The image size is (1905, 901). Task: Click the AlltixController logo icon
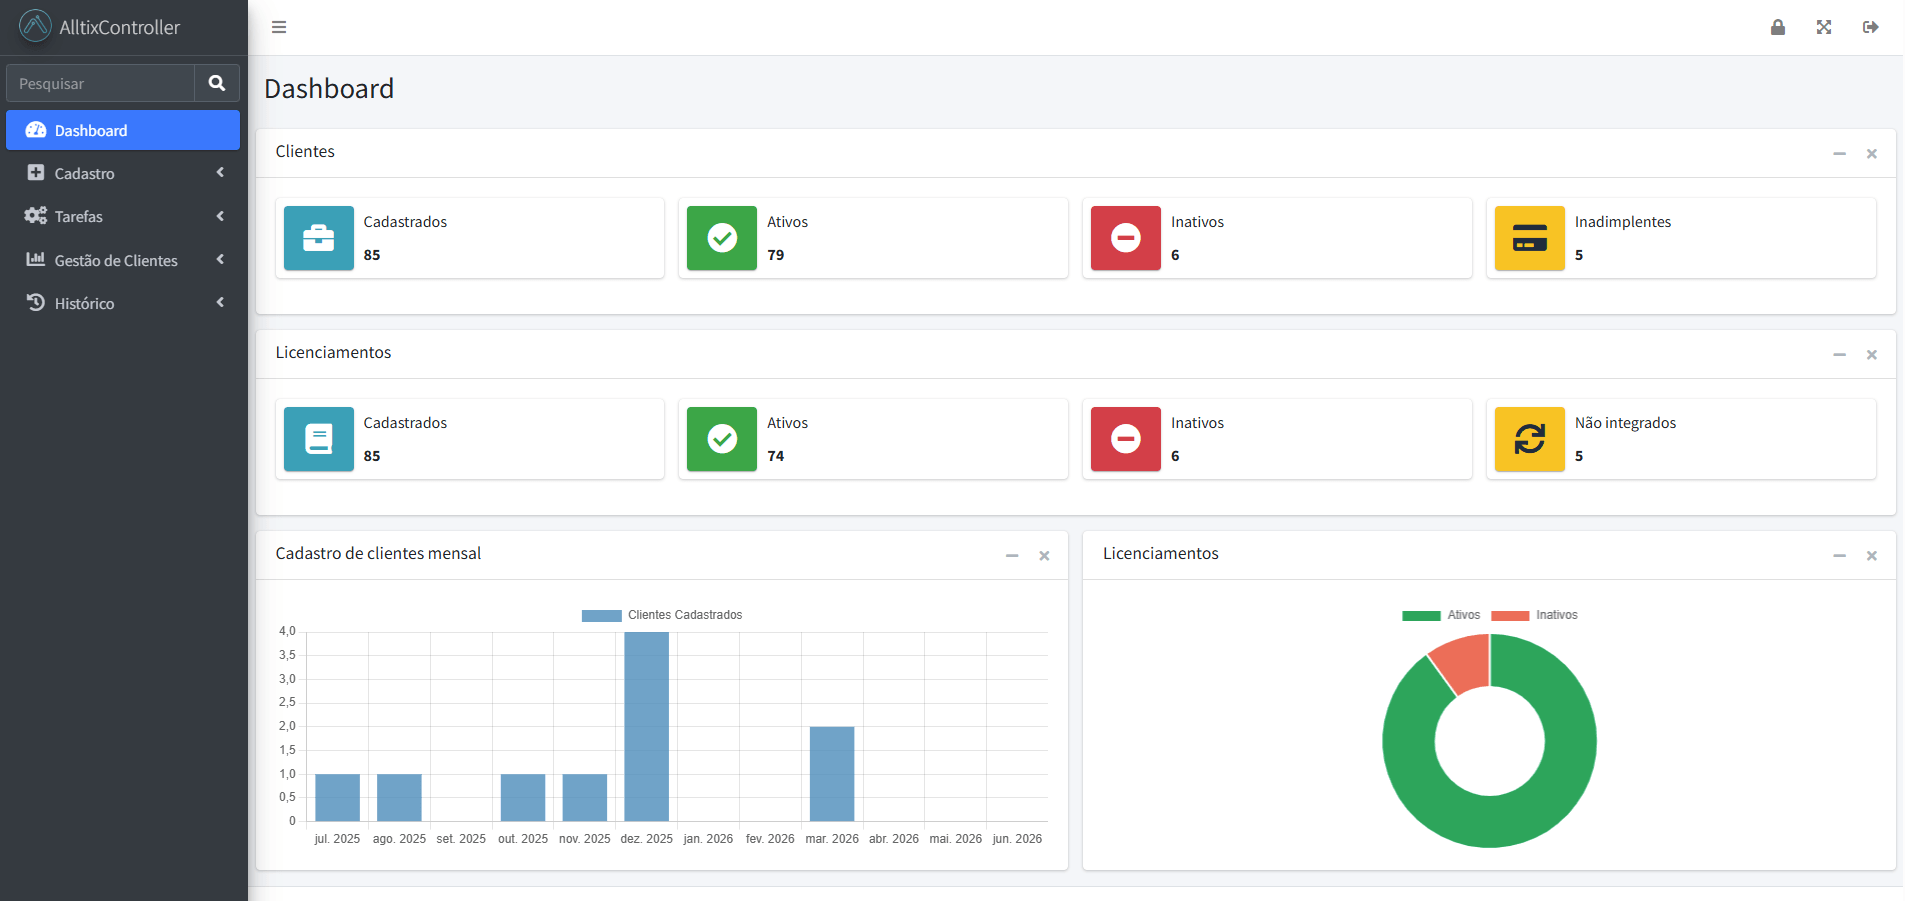(35, 26)
